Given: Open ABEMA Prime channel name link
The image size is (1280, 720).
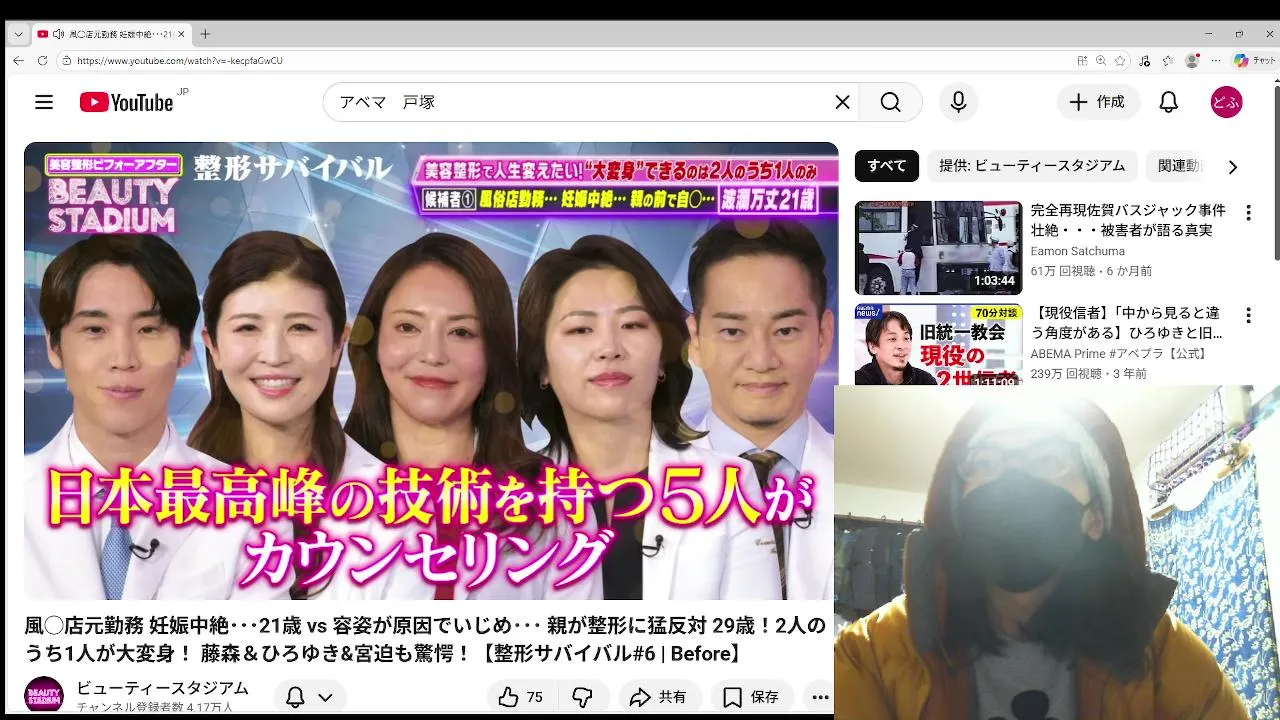Looking at the screenshot, I should pyautogui.click(x=1120, y=354).
